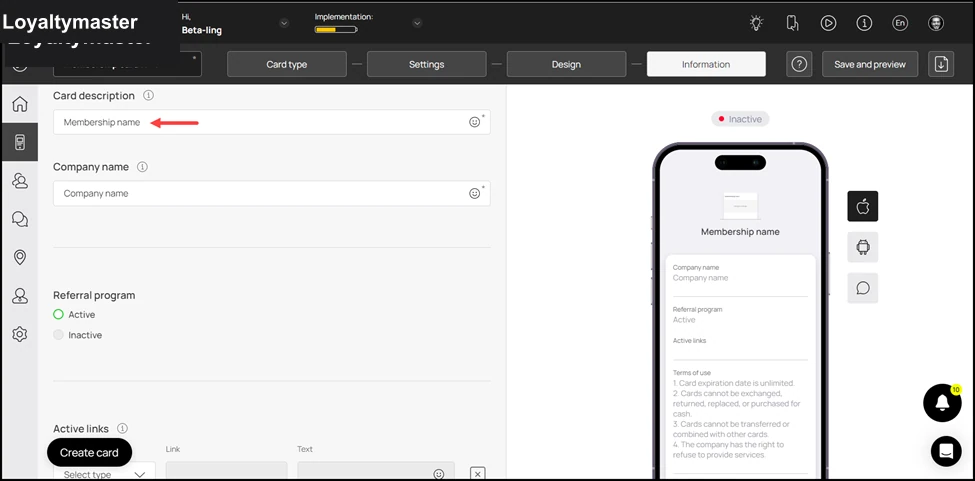Image resolution: width=975 pixels, height=481 pixels.
Task: Open the Customers section in sidebar
Action: (20, 181)
